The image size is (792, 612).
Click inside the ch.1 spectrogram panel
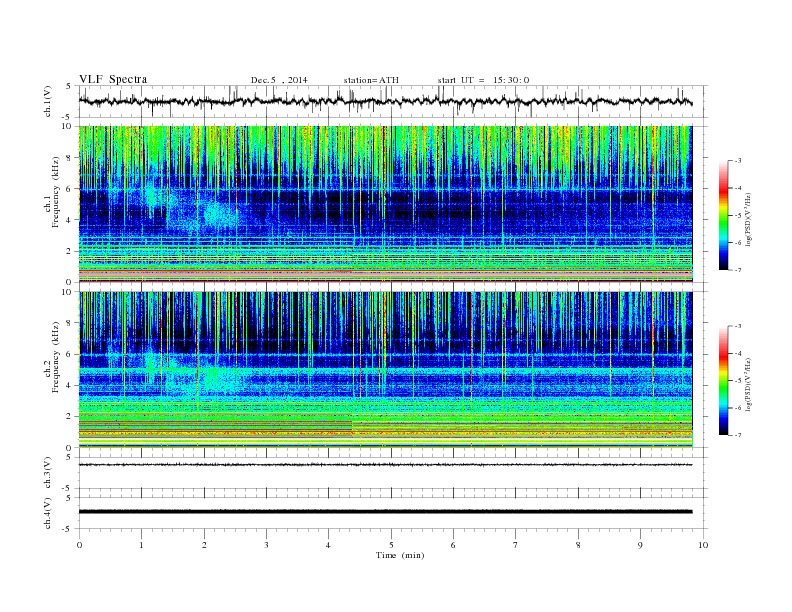tap(385, 204)
